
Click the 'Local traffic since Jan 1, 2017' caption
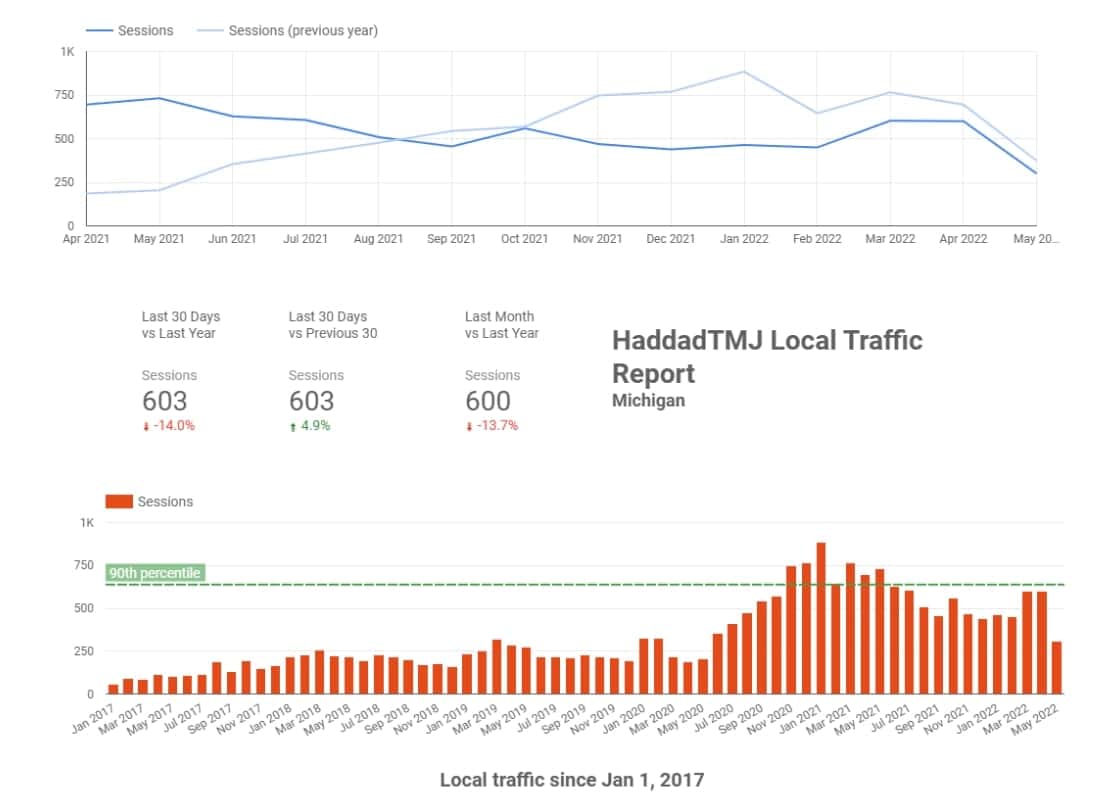[571, 780]
